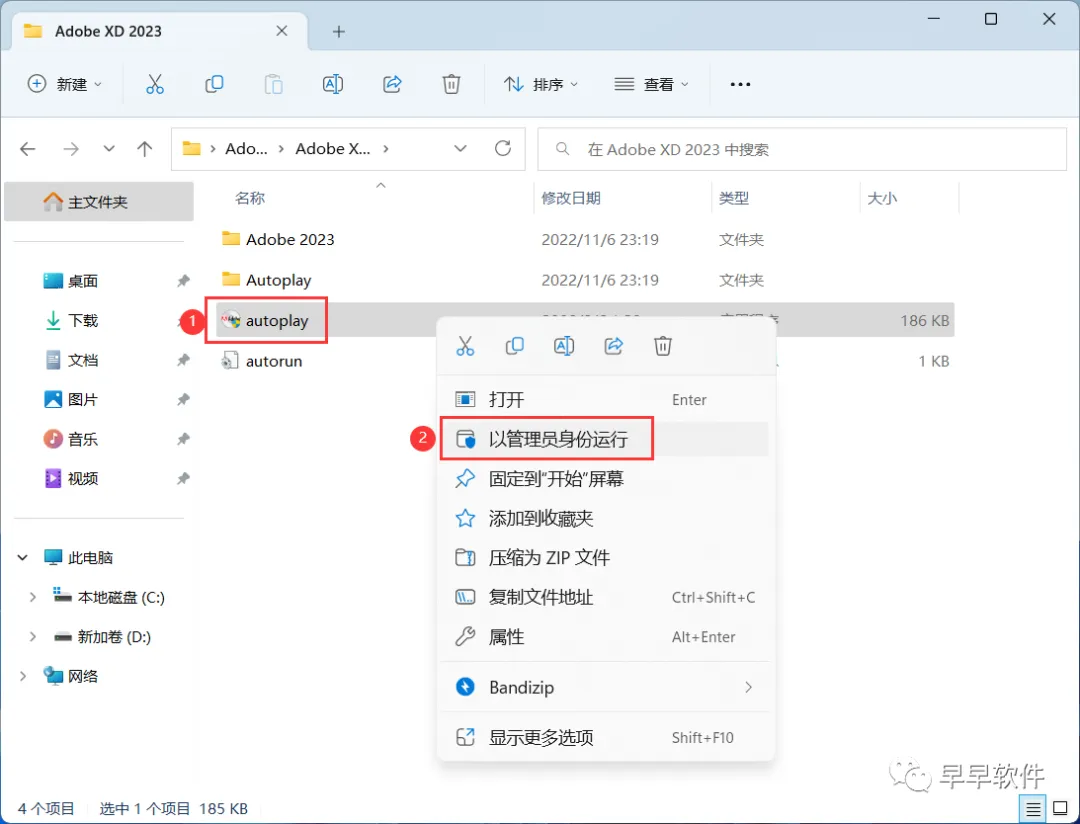This screenshot has height=824, width=1080.
Task: Switch to details view in status bar
Action: pos(1033,809)
